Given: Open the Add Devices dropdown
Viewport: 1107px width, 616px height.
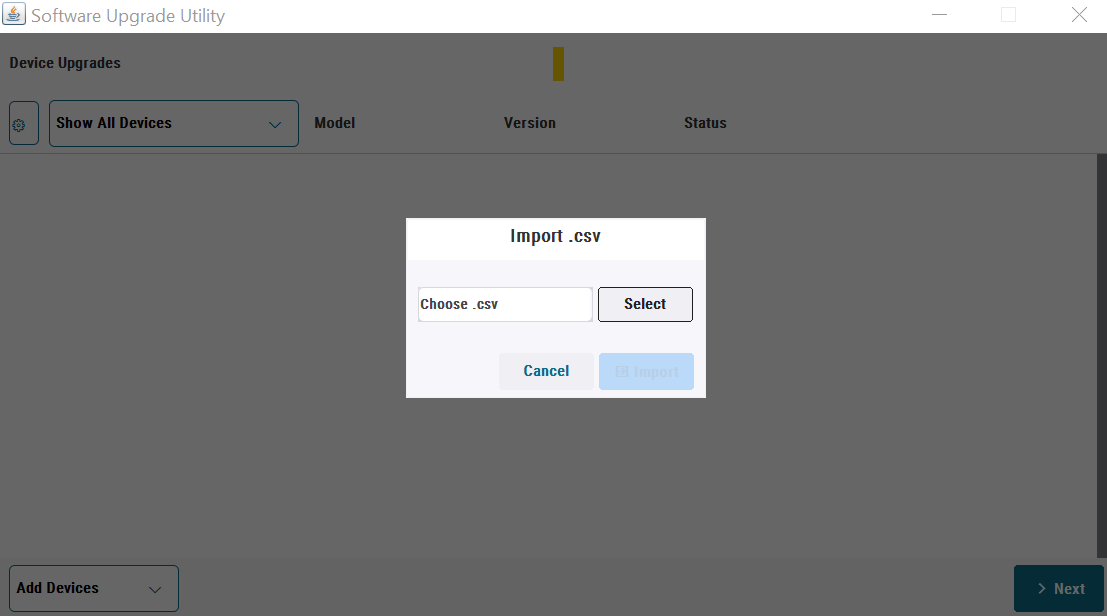Looking at the screenshot, I should coord(94,588).
